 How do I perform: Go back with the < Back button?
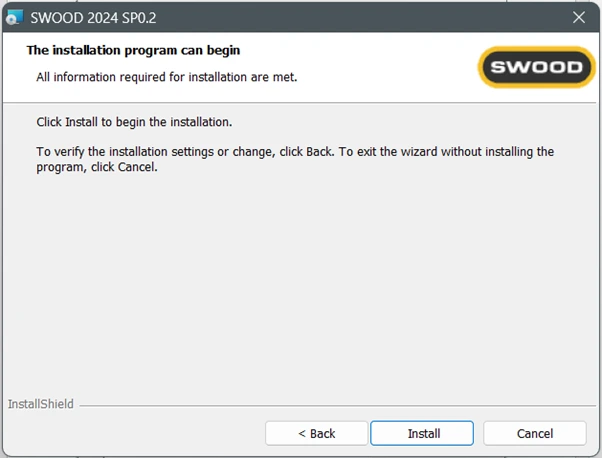[x=316, y=433]
